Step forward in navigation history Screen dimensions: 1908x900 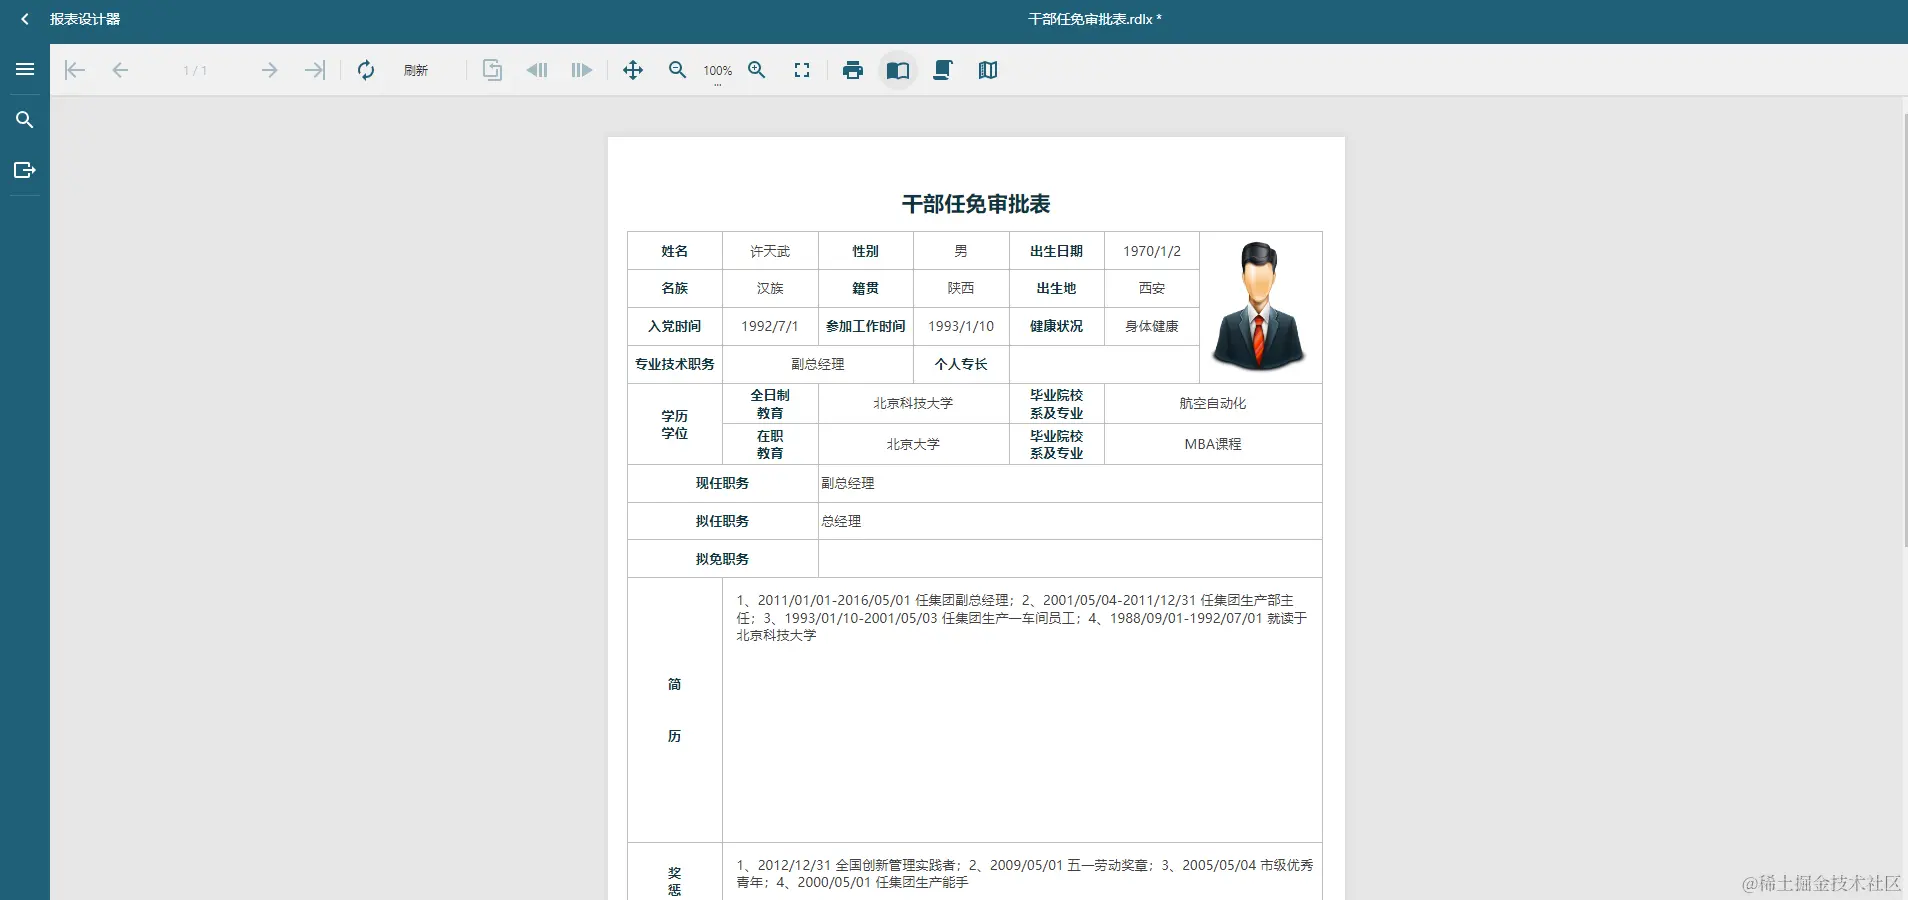coord(582,70)
